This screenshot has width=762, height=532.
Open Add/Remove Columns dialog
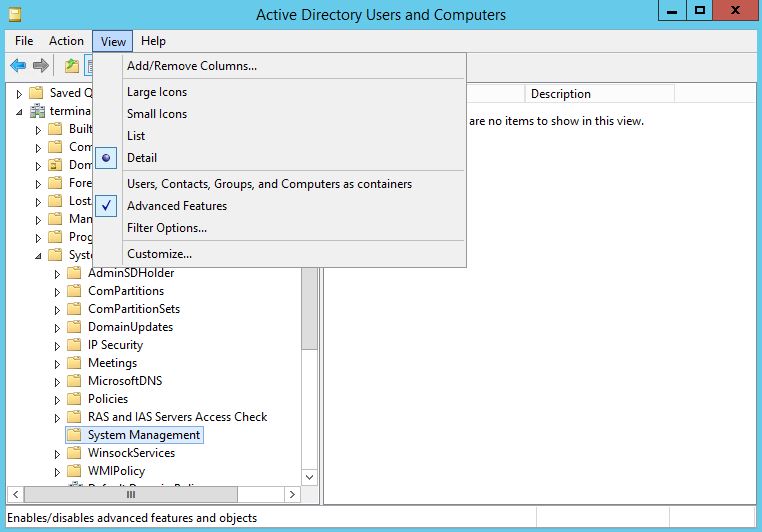[279, 66]
